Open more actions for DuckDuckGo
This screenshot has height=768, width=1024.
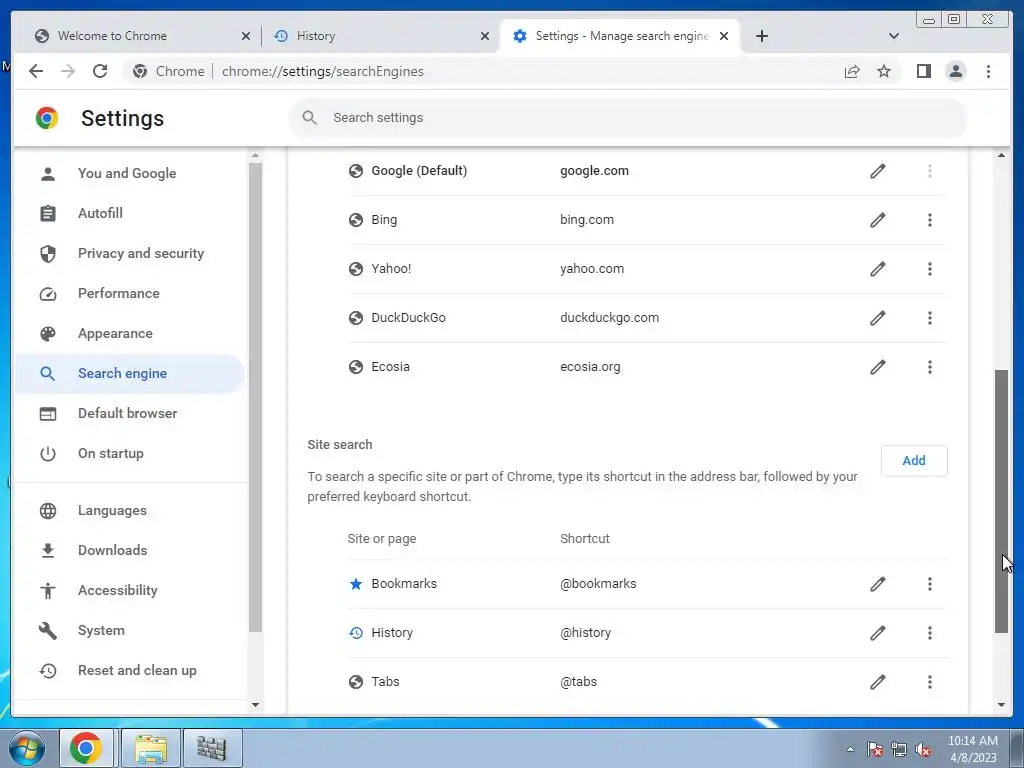tap(929, 318)
